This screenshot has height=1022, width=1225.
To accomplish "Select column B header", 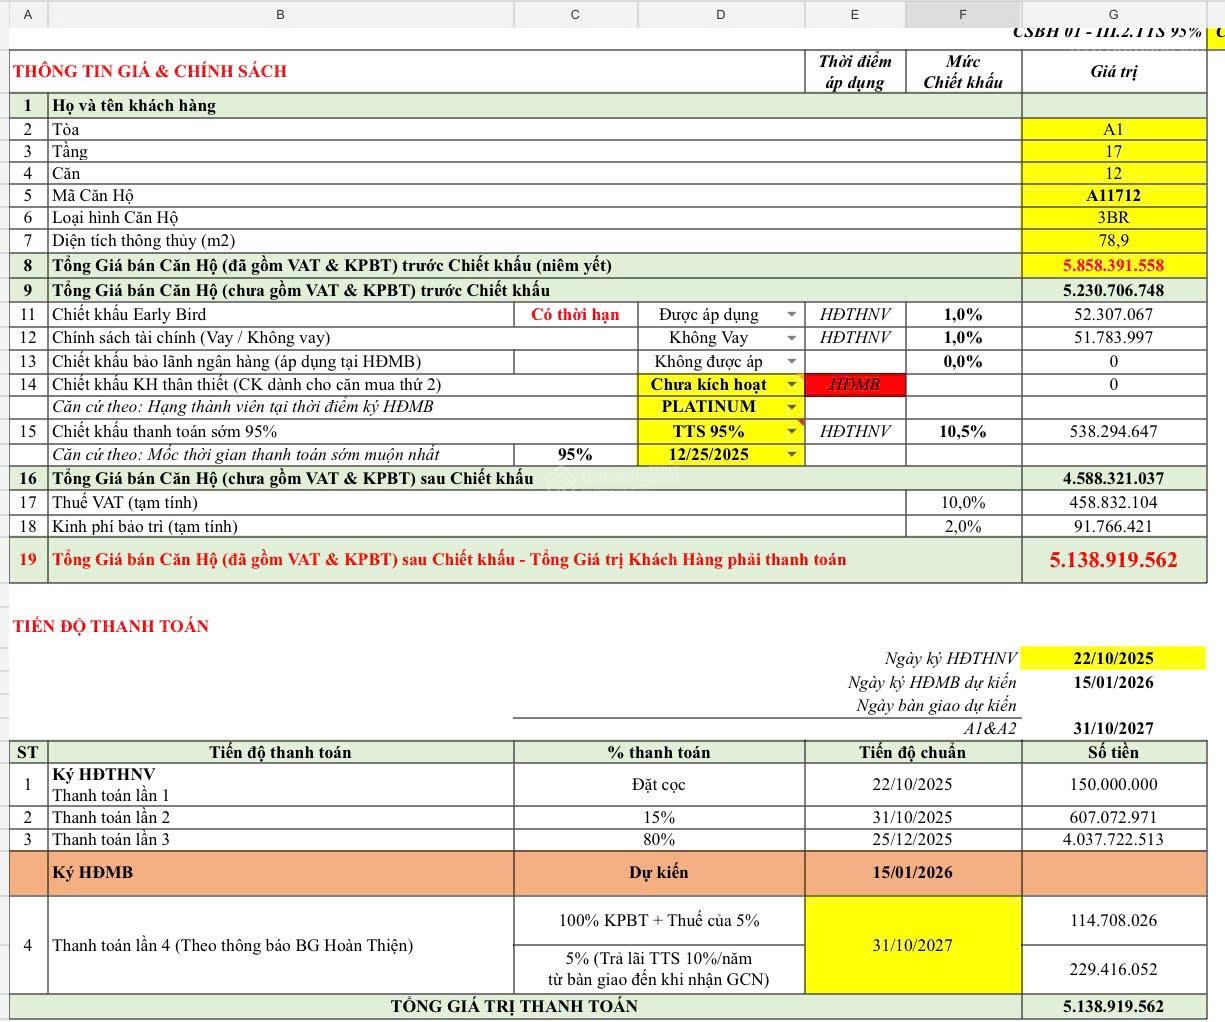I will [280, 14].
